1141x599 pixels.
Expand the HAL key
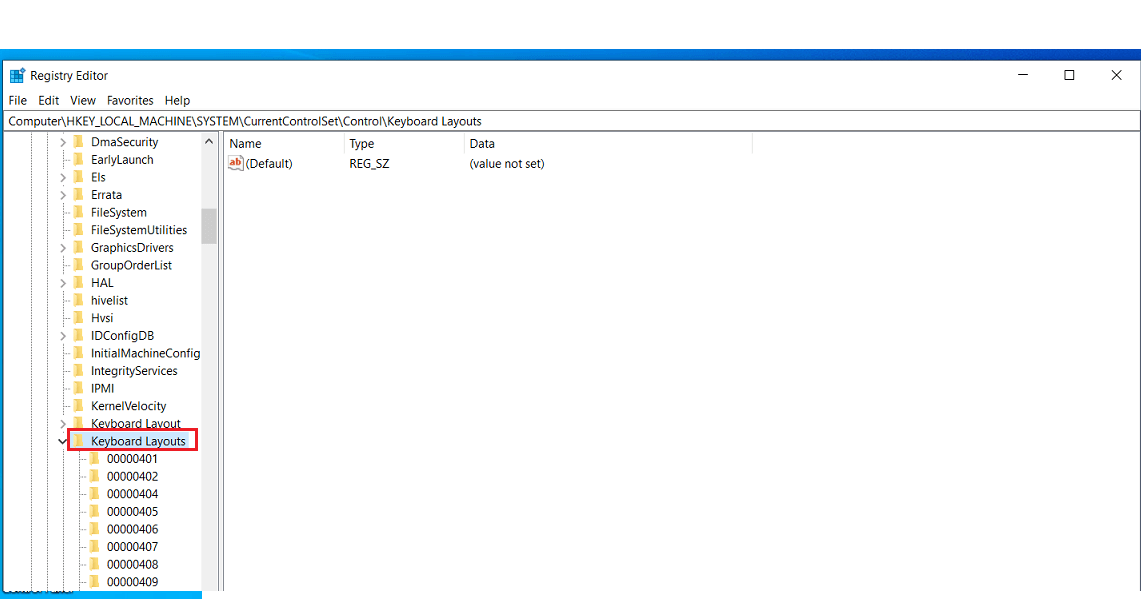point(63,282)
